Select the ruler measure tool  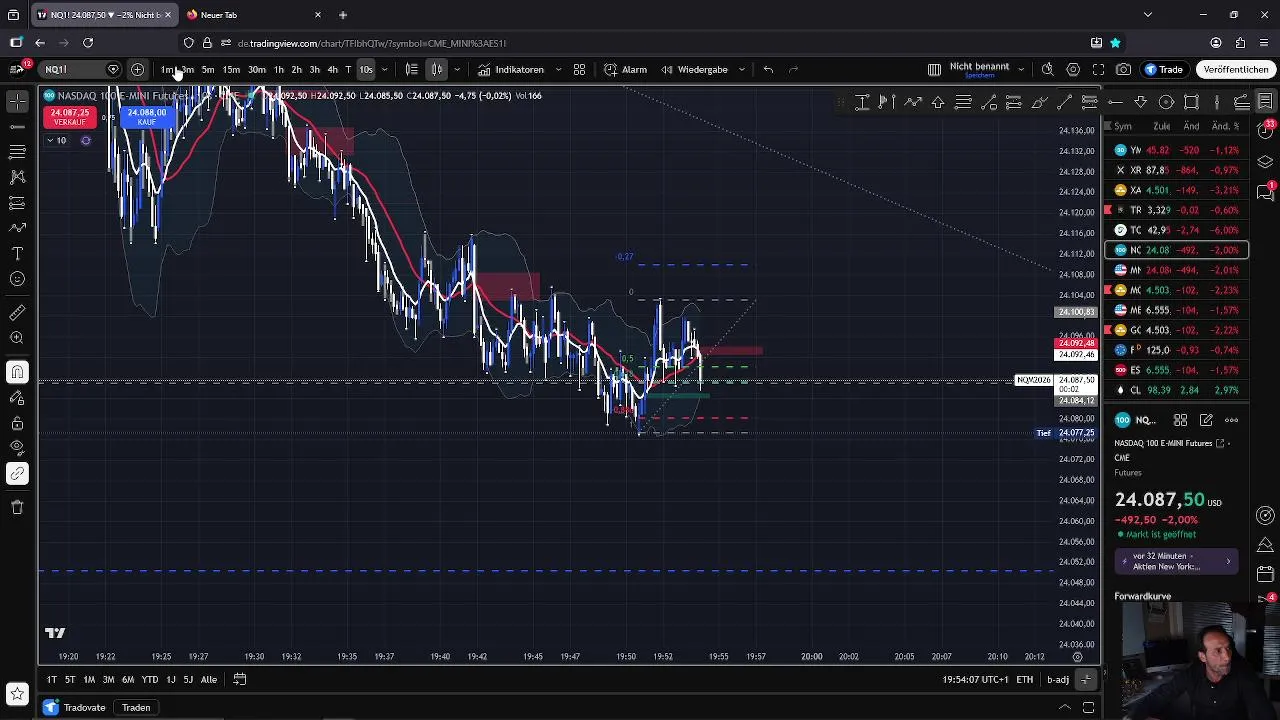click(x=17, y=313)
